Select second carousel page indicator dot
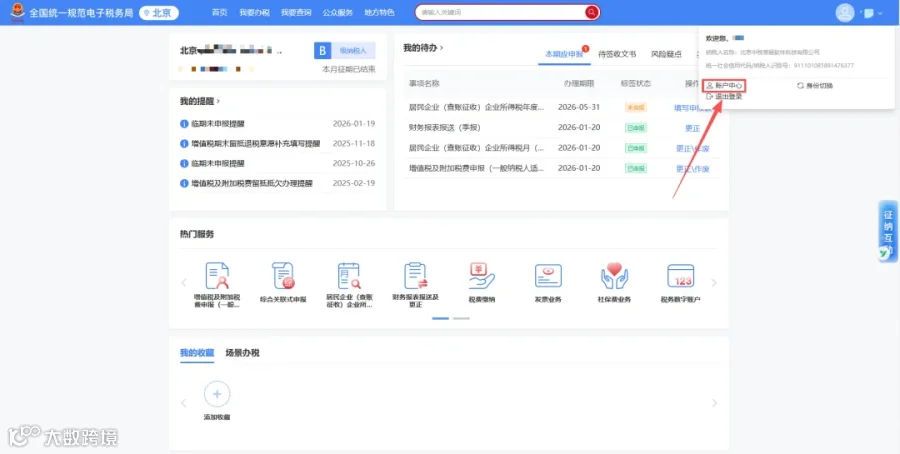This screenshot has height=454, width=900. [x=461, y=318]
